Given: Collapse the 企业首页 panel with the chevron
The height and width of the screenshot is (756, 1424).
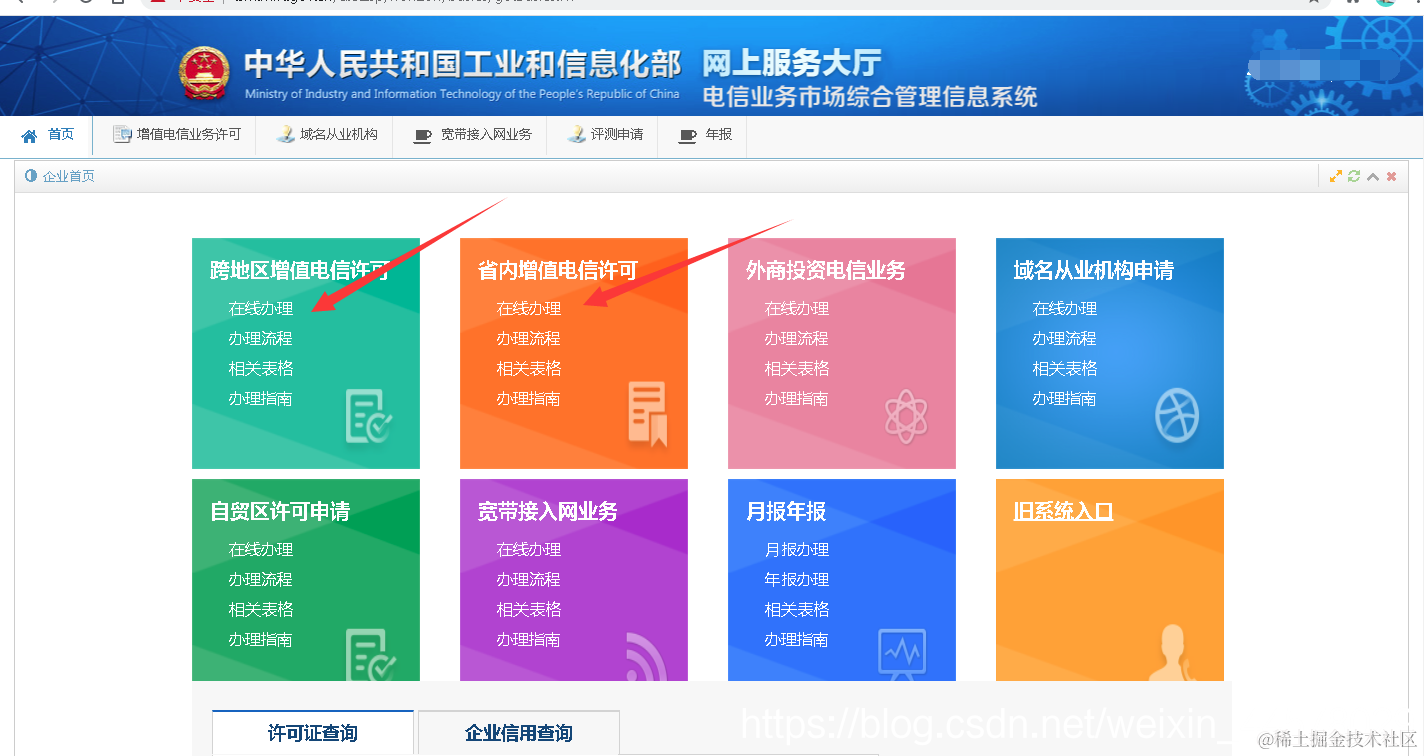Looking at the screenshot, I should [1372, 175].
